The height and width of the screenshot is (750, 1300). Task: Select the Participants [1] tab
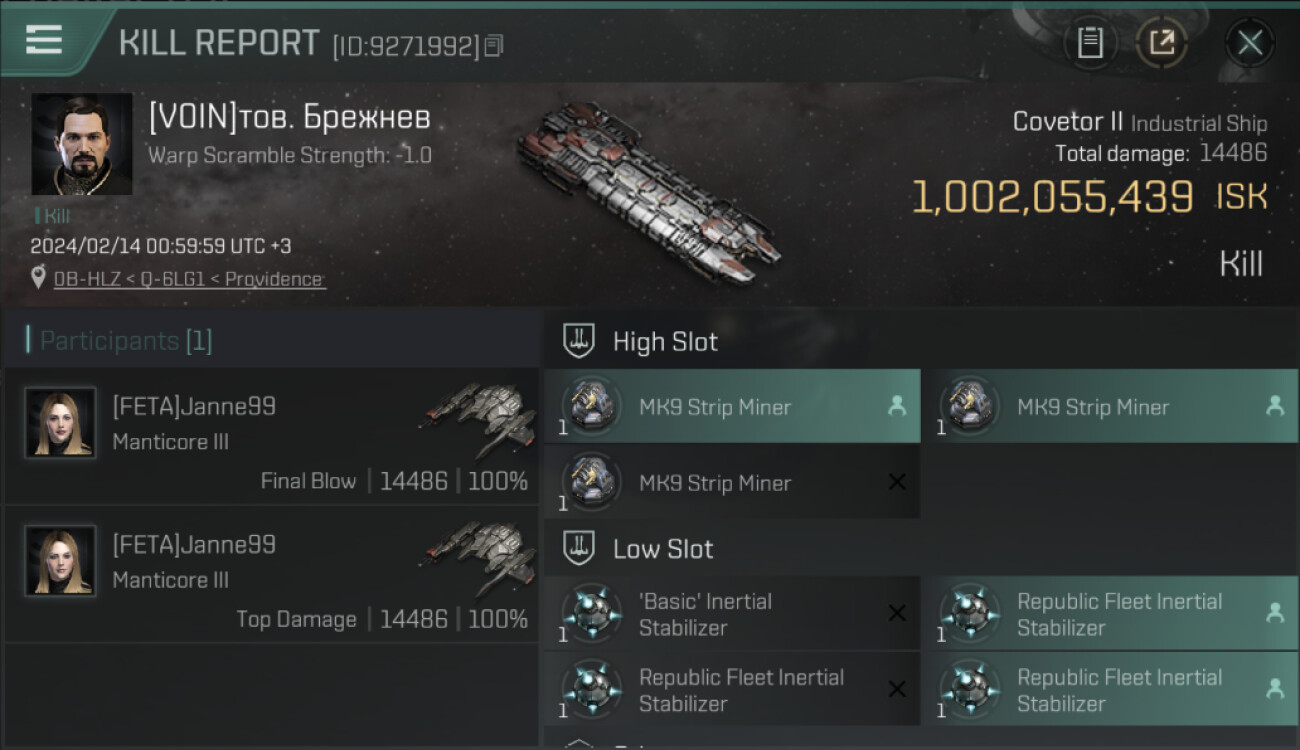pyautogui.click(x=126, y=341)
